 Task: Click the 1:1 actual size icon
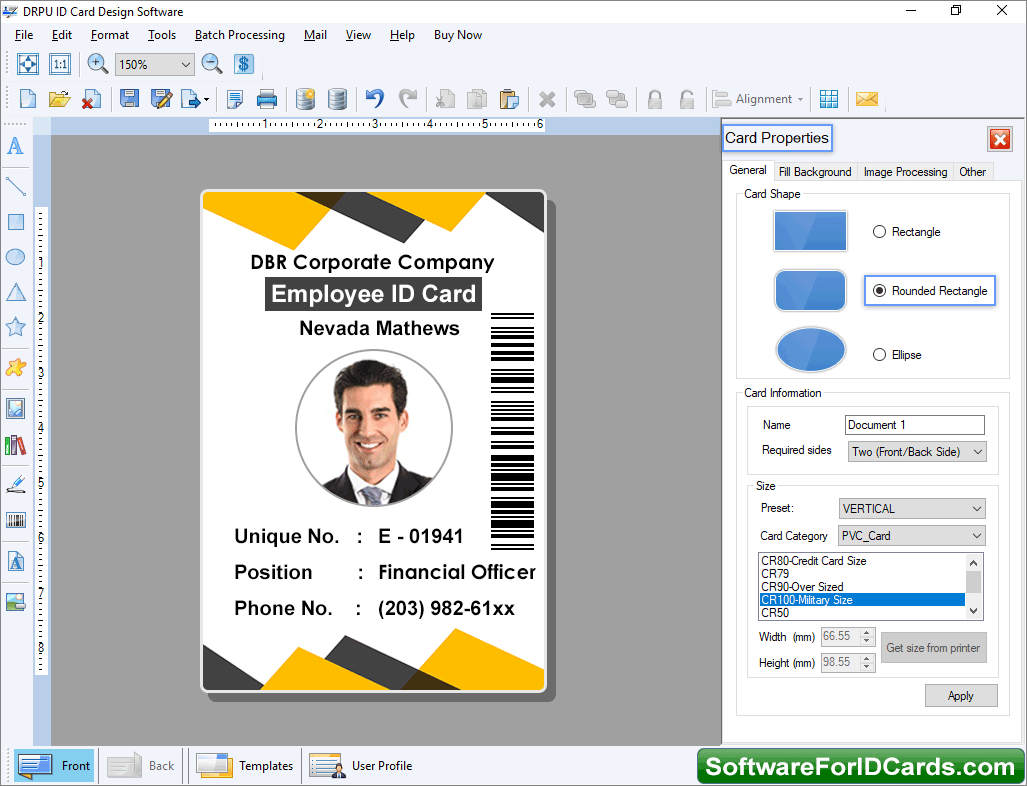[x=60, y=64]
